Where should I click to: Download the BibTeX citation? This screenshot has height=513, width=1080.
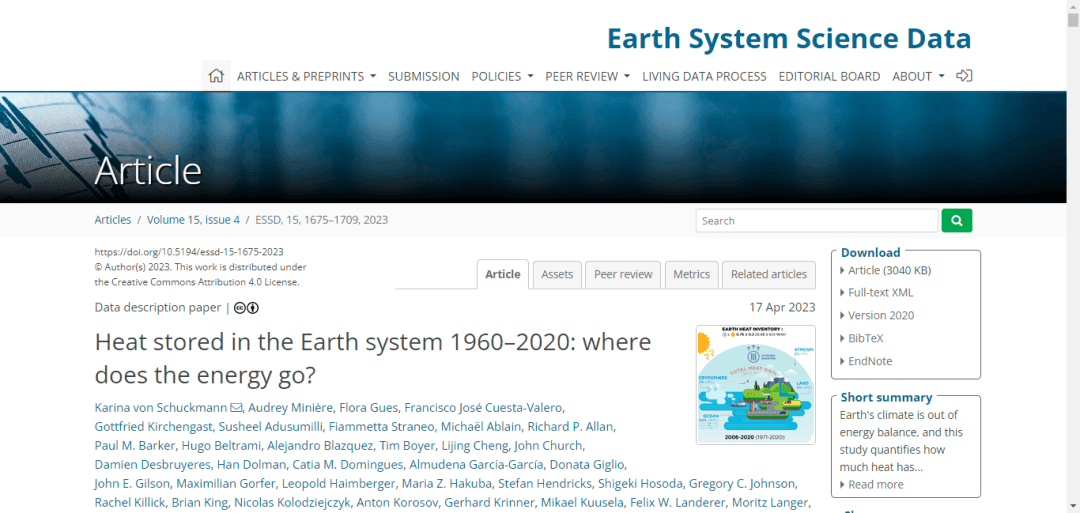tap(869, 338)
